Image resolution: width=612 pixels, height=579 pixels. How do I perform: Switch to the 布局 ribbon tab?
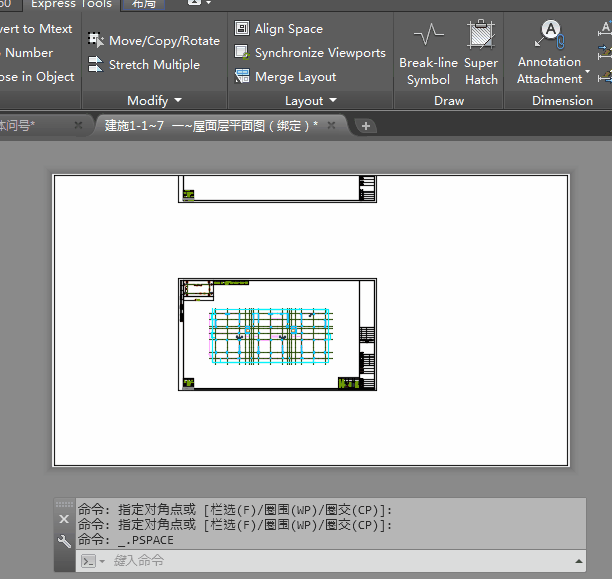pos(144,4)
